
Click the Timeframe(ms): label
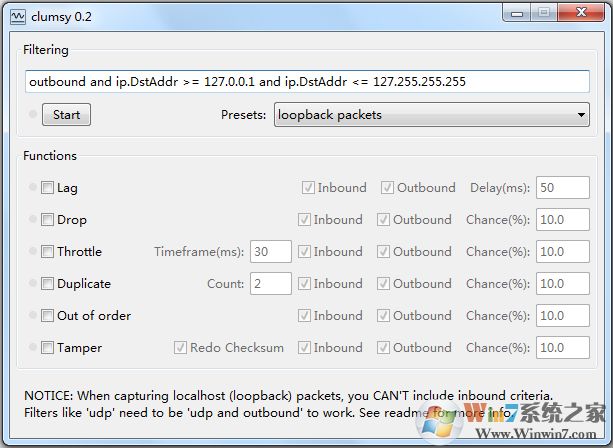coord(199,252)
